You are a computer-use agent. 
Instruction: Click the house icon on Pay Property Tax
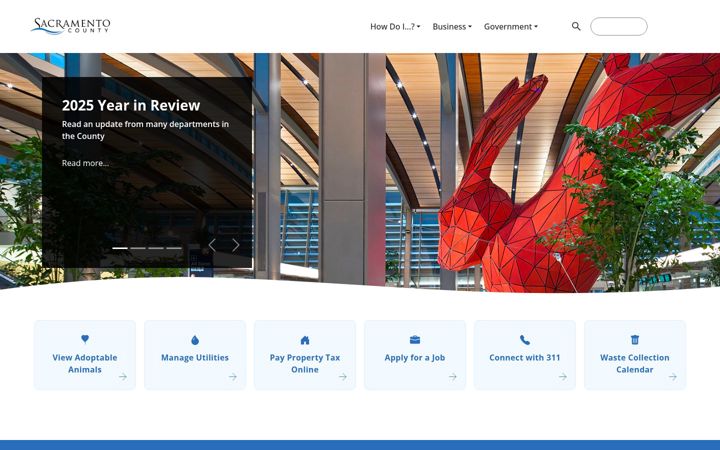tap(305, 340)
